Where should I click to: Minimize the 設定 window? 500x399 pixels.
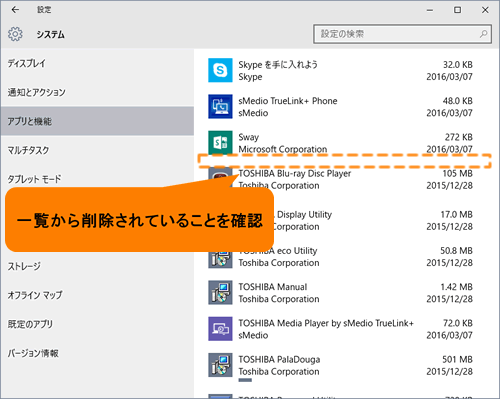430,10
